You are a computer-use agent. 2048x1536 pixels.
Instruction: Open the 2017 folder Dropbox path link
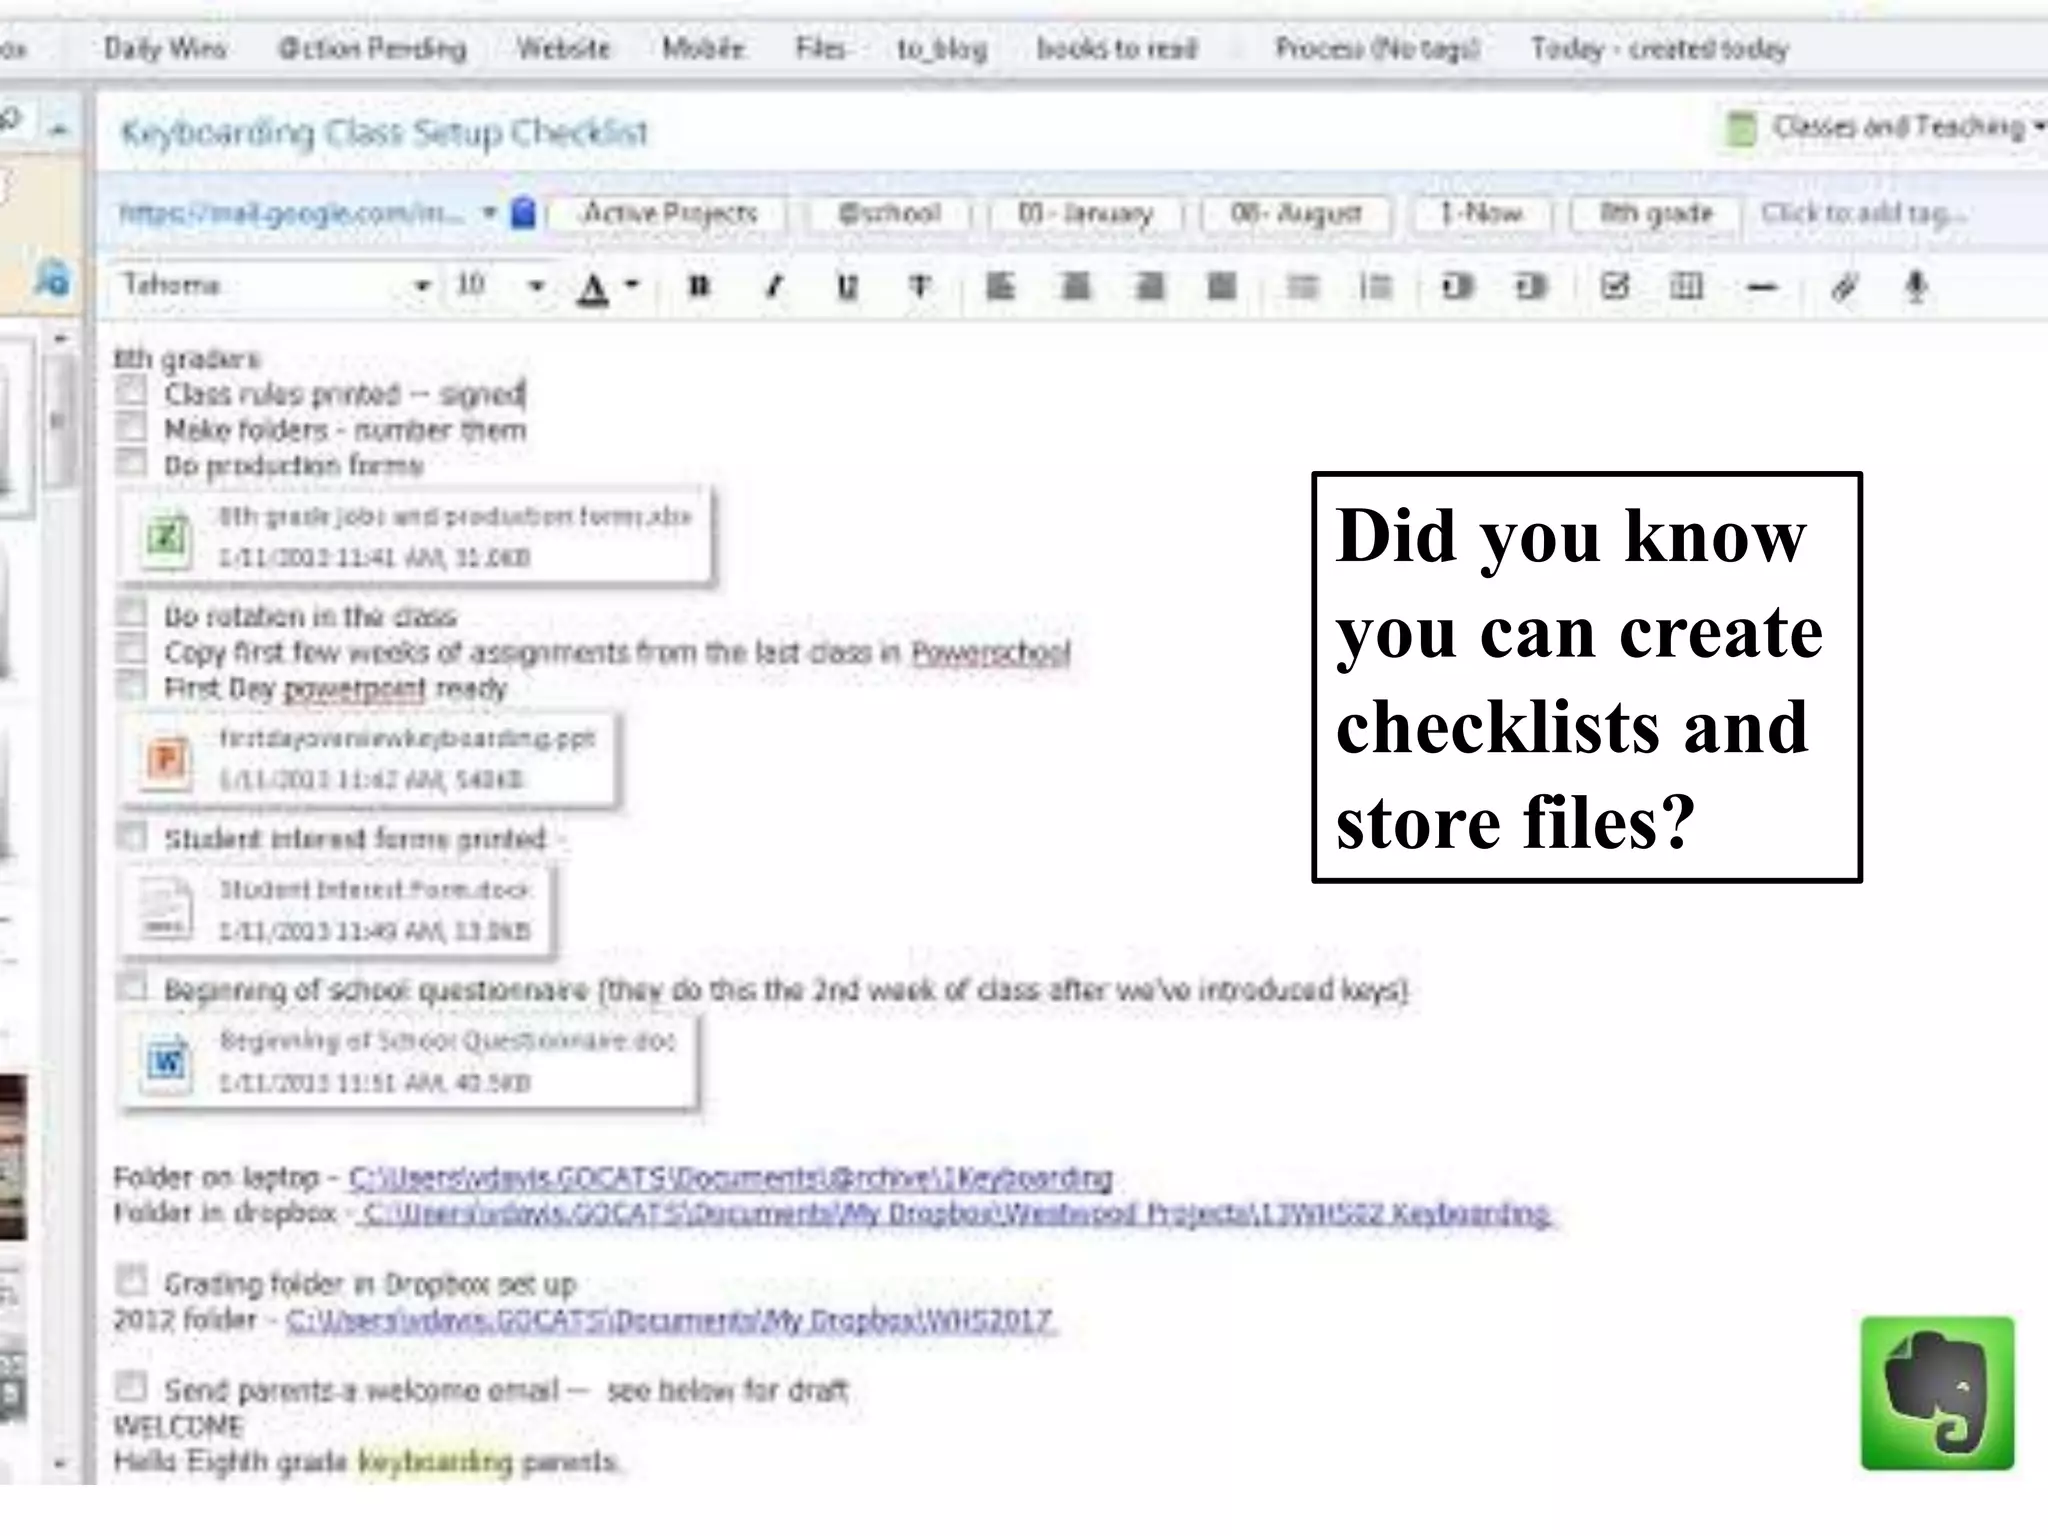(670, 1320)
